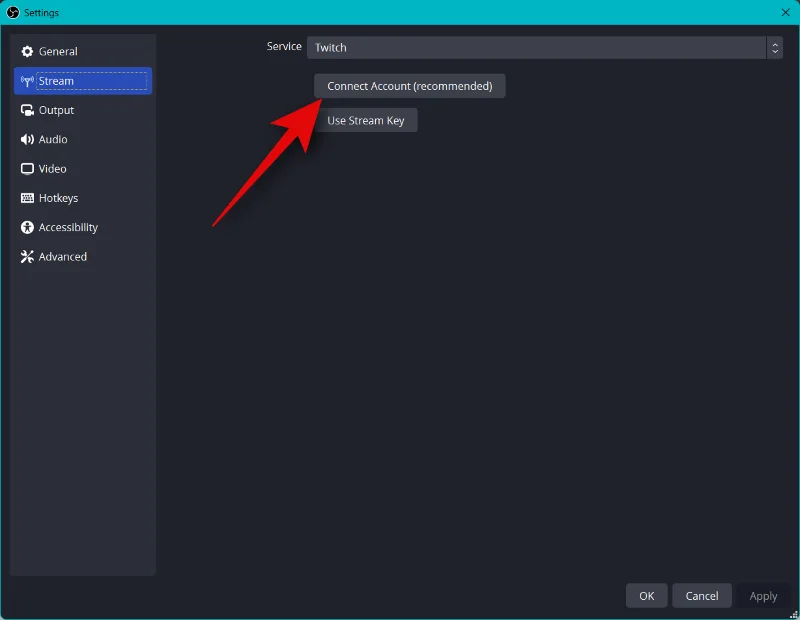Screen dimensions: 800x620
Task: Click the Apply button
Action: [x=763, y=596]
